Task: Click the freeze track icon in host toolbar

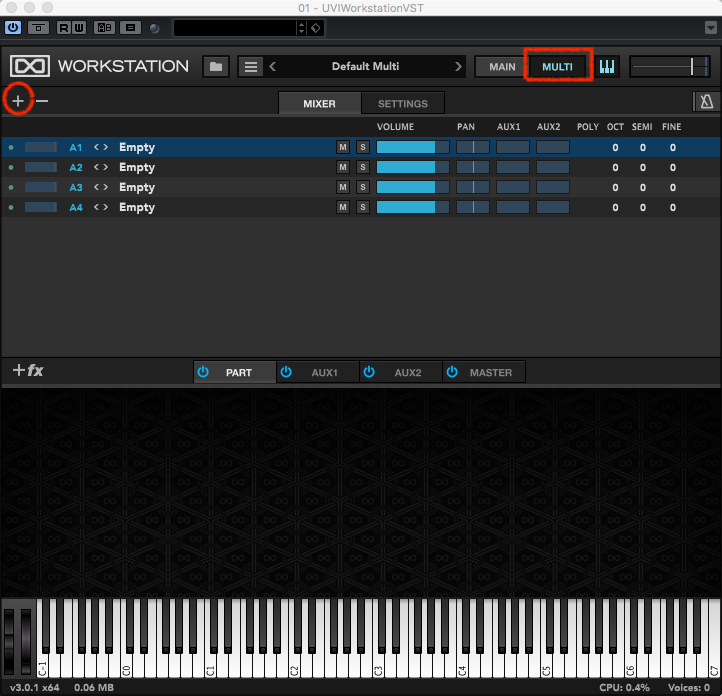Action: (x=38, y=28)
